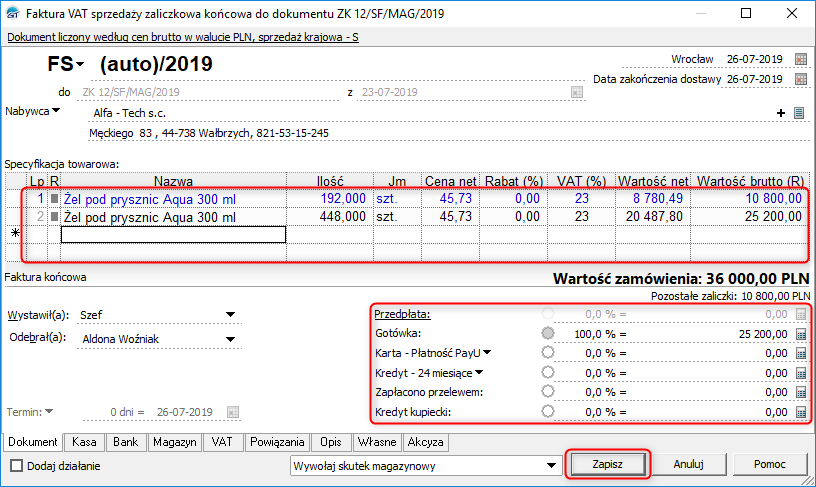Expand the Wystawił(a) Szef dropdown

(x=231, y=315)
